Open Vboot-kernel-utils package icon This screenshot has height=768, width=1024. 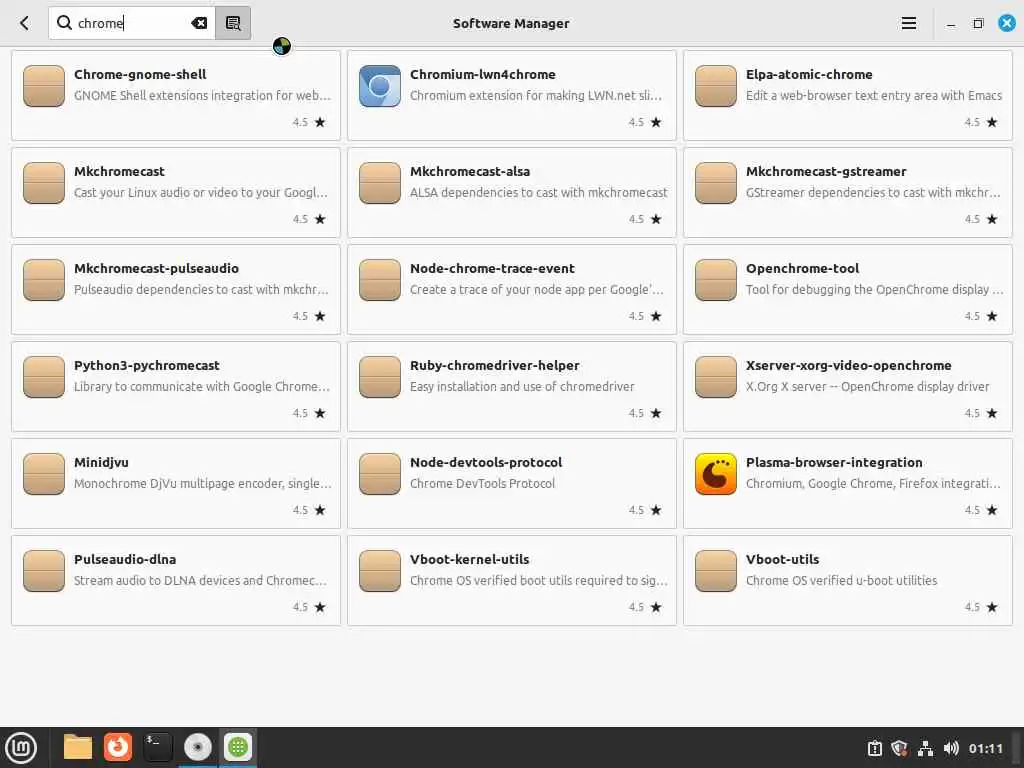pyautogui.click(x=379, y=571)
